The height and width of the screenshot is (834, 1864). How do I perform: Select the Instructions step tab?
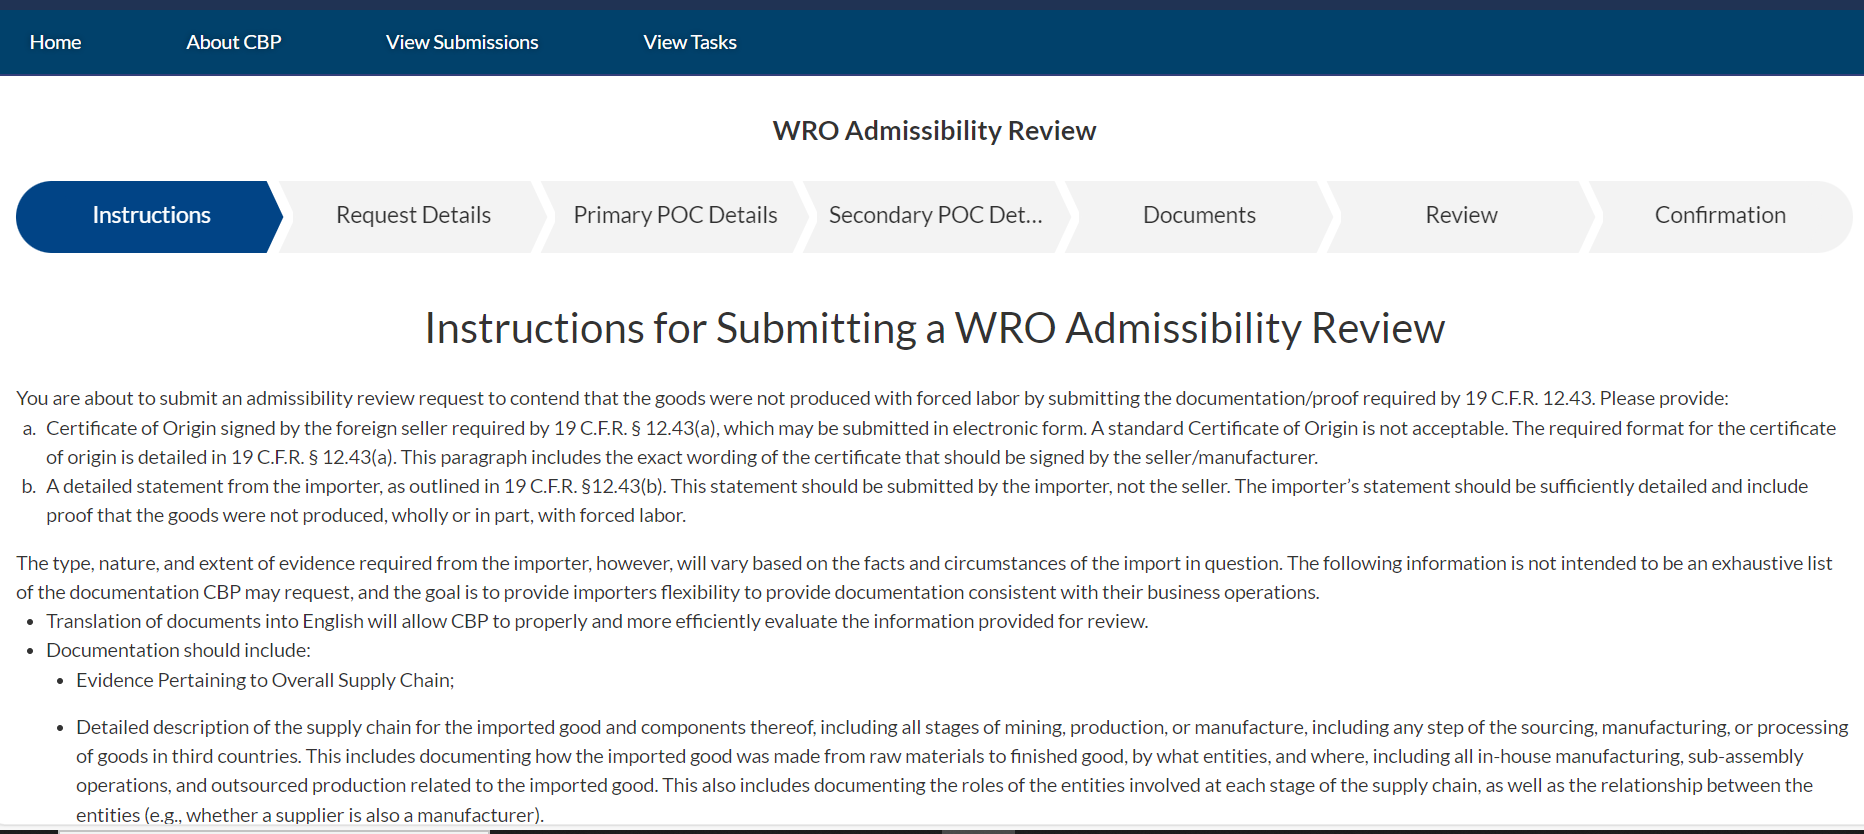(151, 215)
